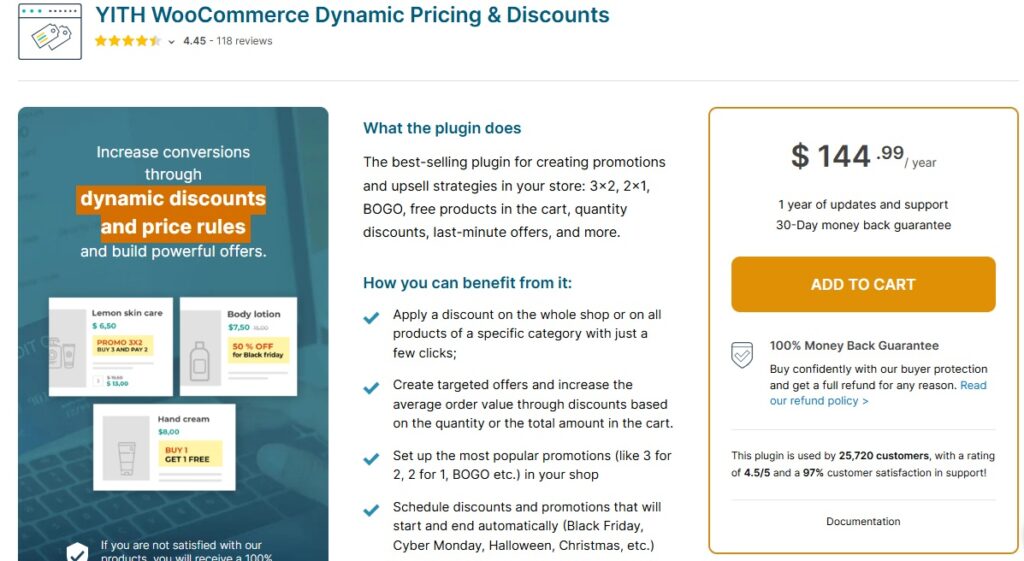Image resolution: width=1024 pixels, height=561 pixels.
Task: Click the YITH WooCommerce Dynamic Pricing title
Action: (x=352, y=15)
